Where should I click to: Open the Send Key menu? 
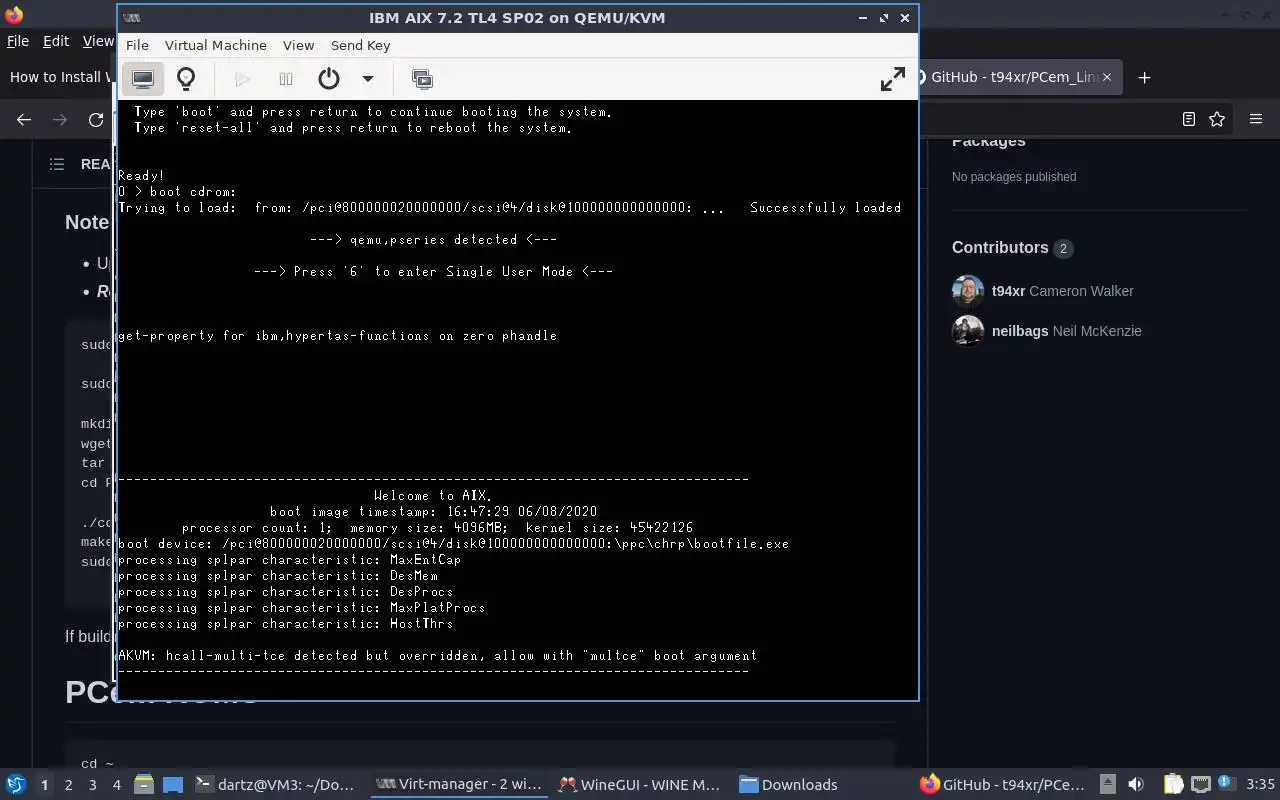[360, 45]
